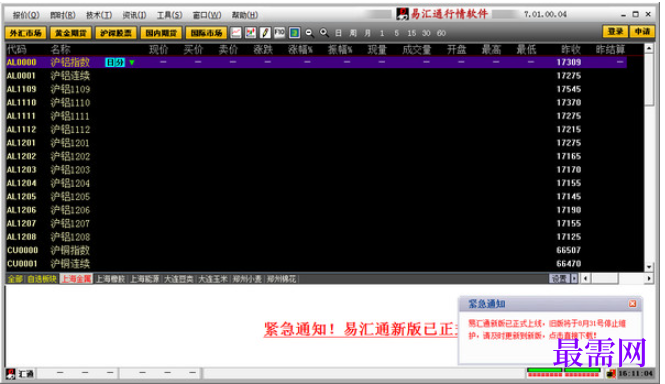The height and width of the screenshot is (384, 665).
Task: Open the 工具(S) menu
Action: click(170, 15)
